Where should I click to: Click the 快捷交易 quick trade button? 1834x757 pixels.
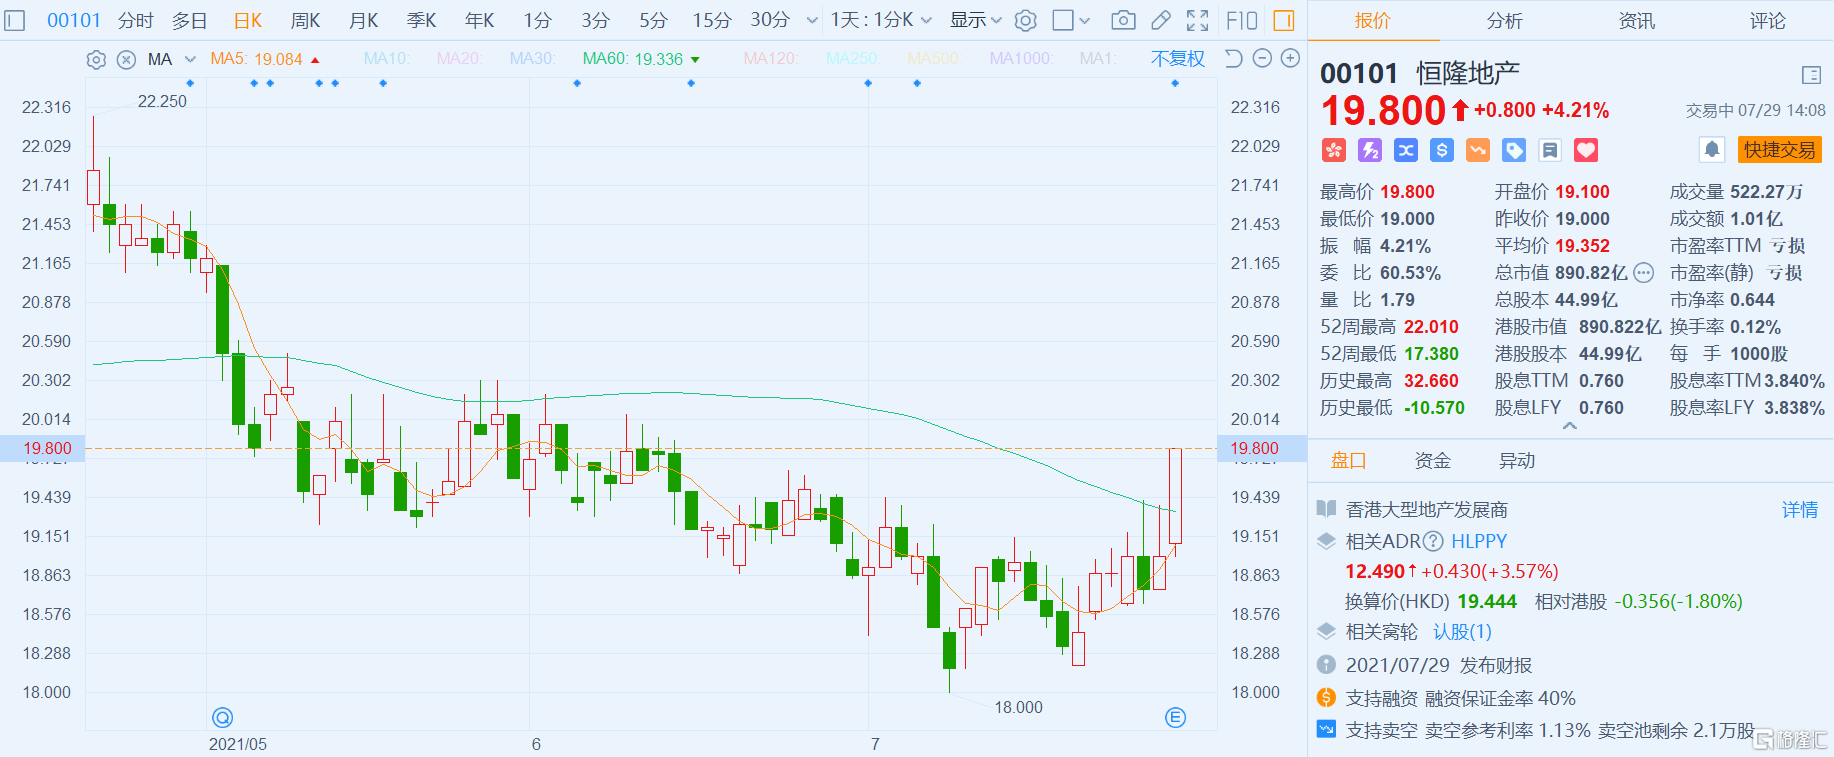pos(1779,150)
